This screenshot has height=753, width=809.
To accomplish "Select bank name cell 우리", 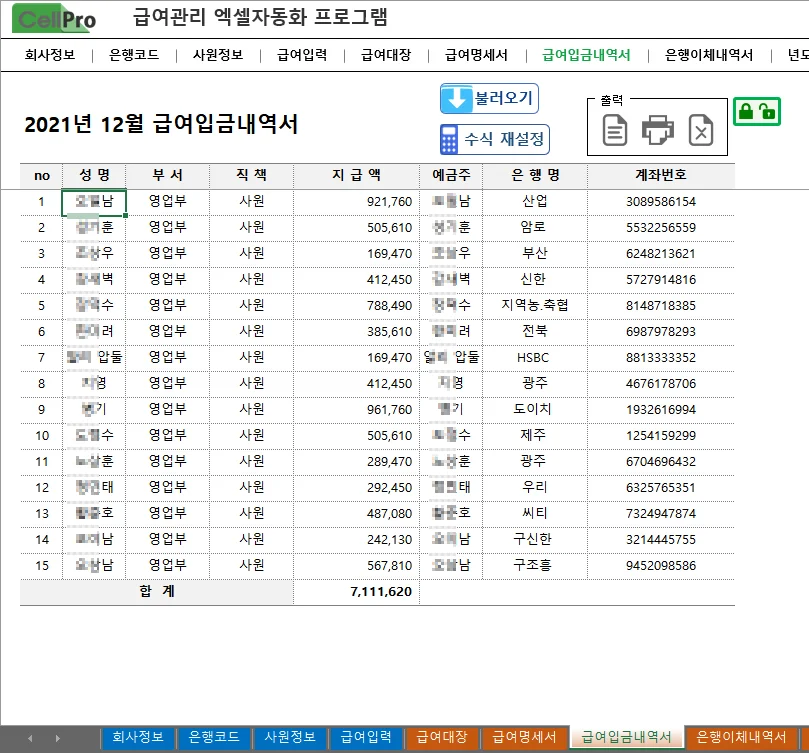I will (x=535, y=488).
